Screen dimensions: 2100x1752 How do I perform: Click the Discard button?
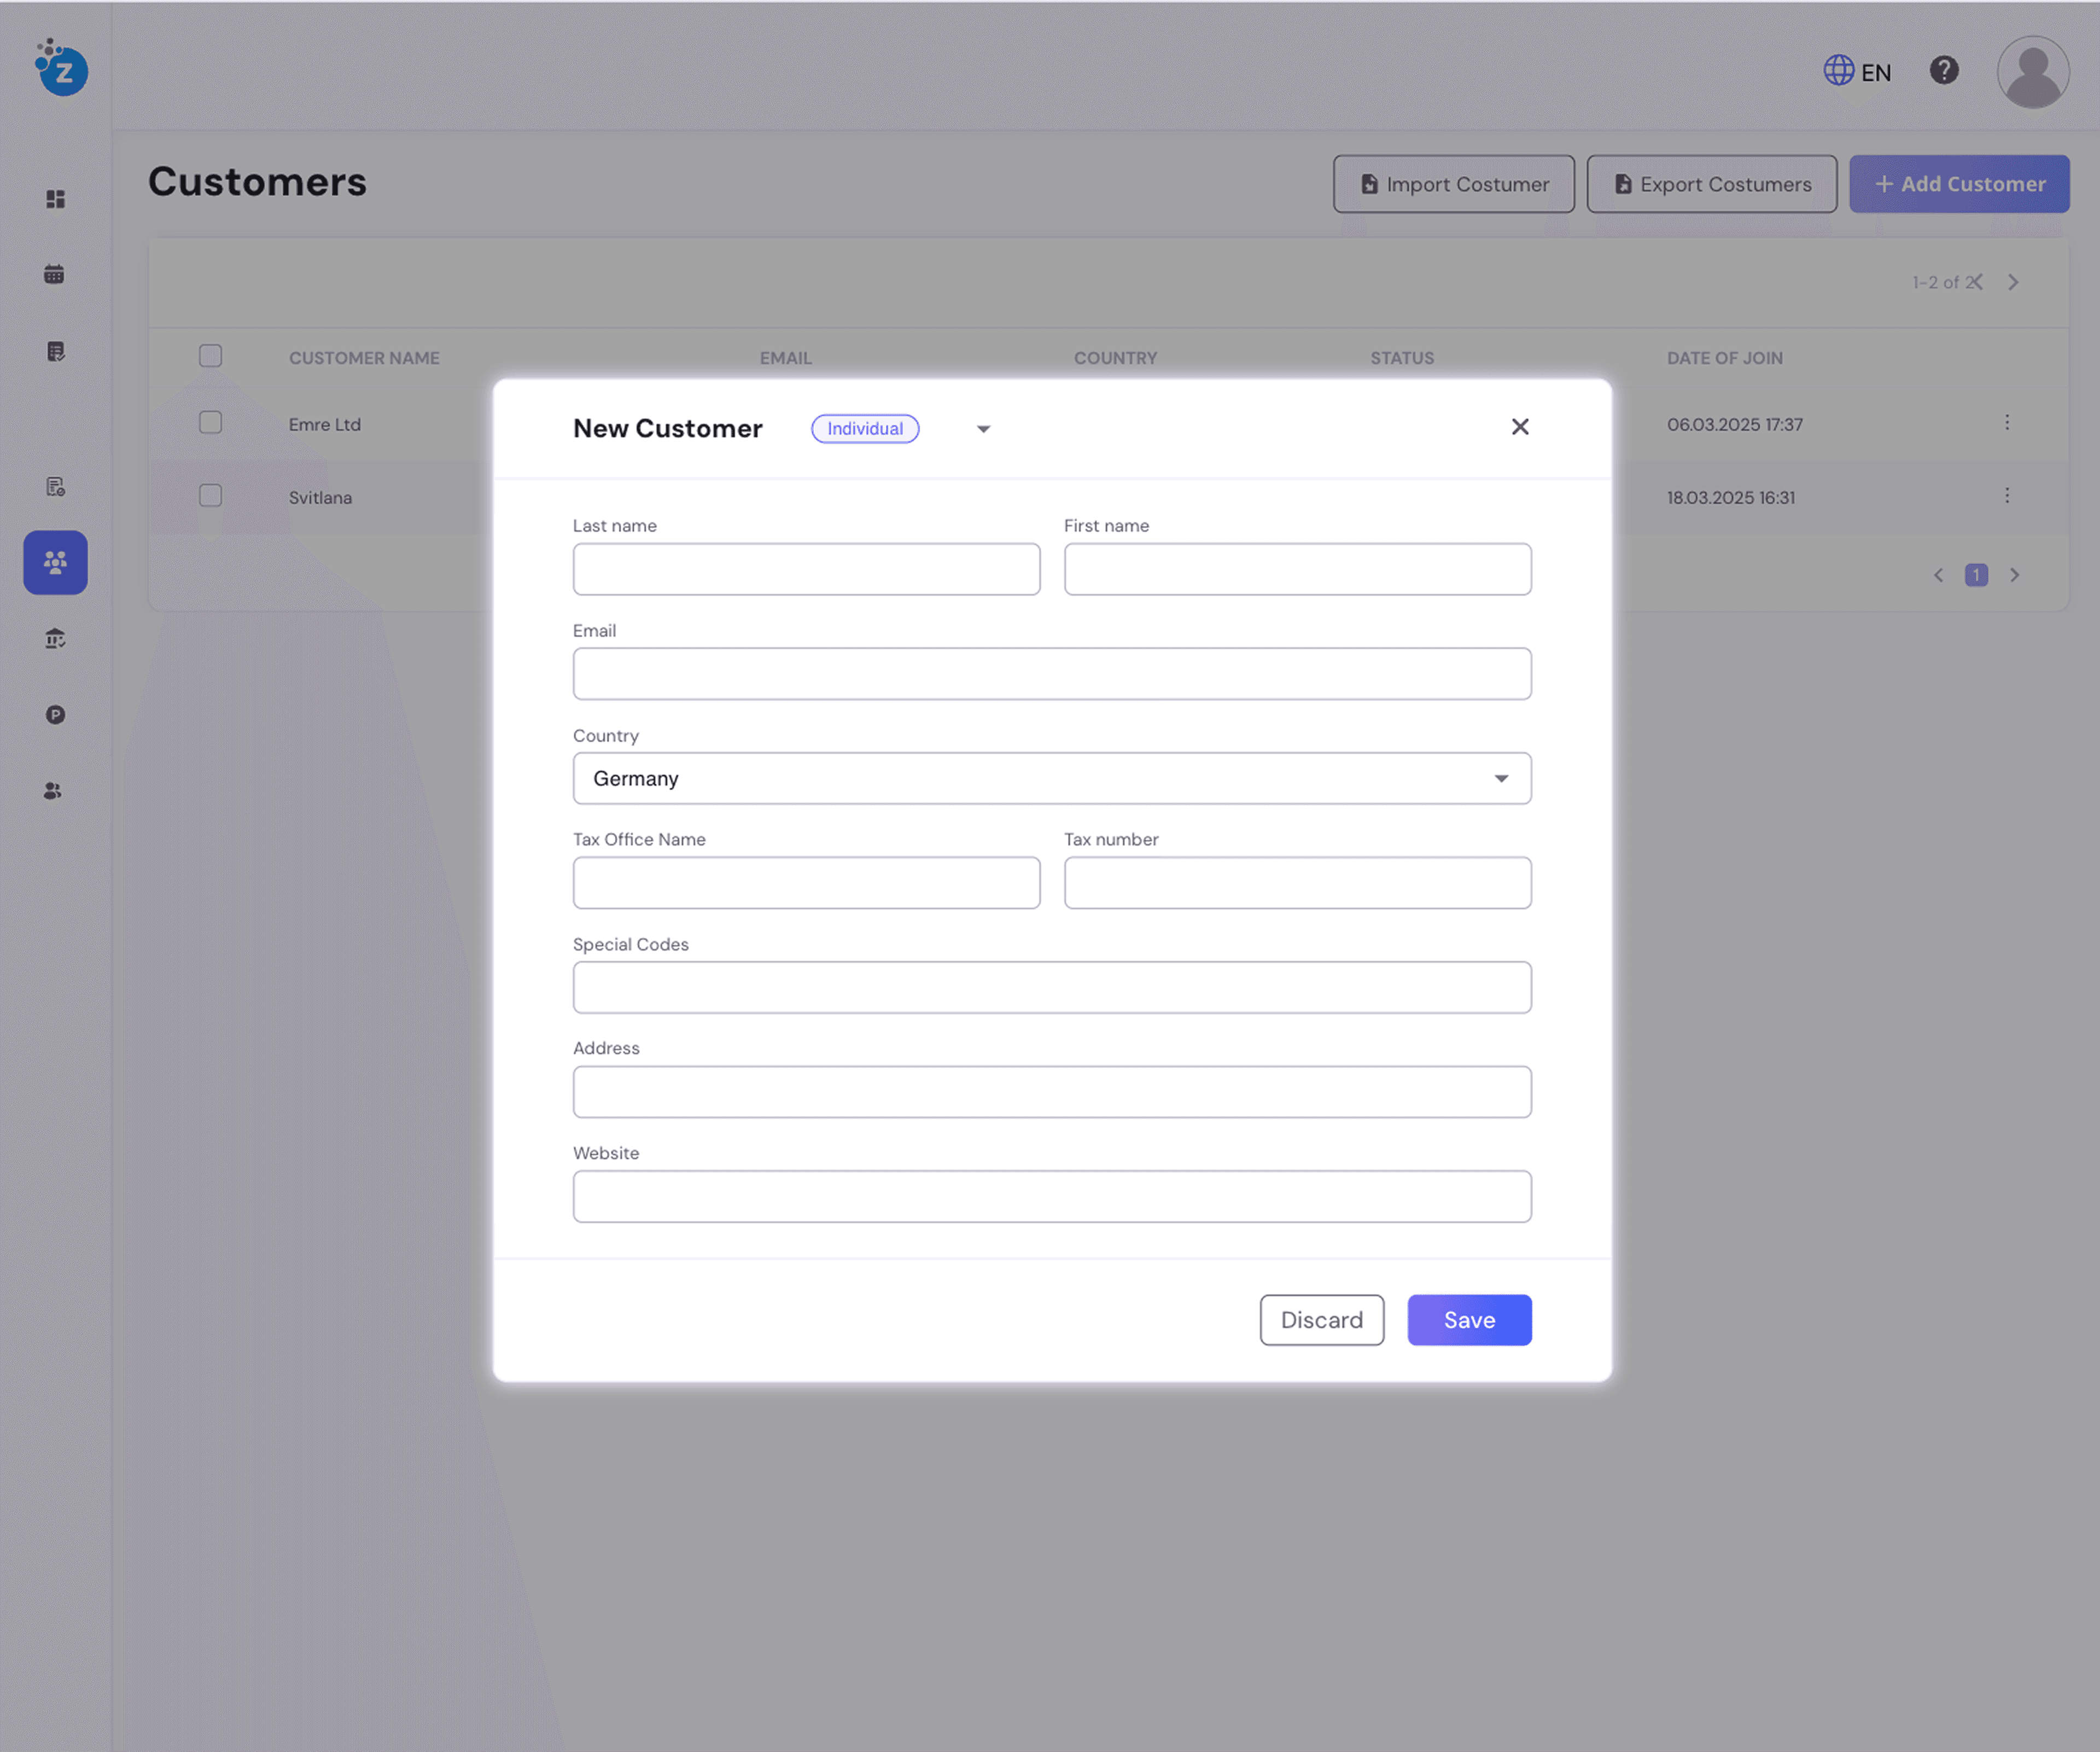coord(1321,1320)
